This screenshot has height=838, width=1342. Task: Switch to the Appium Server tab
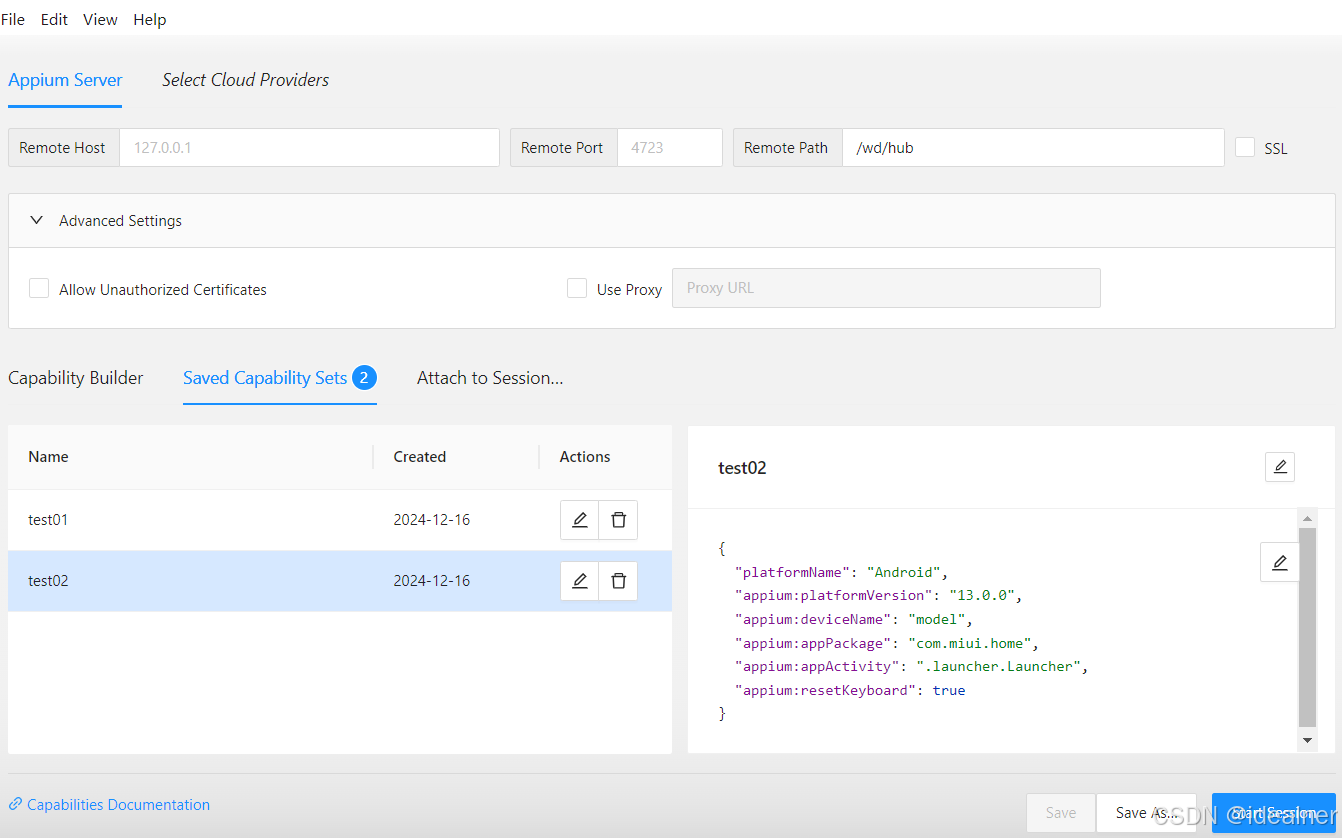tap(65, 80)
